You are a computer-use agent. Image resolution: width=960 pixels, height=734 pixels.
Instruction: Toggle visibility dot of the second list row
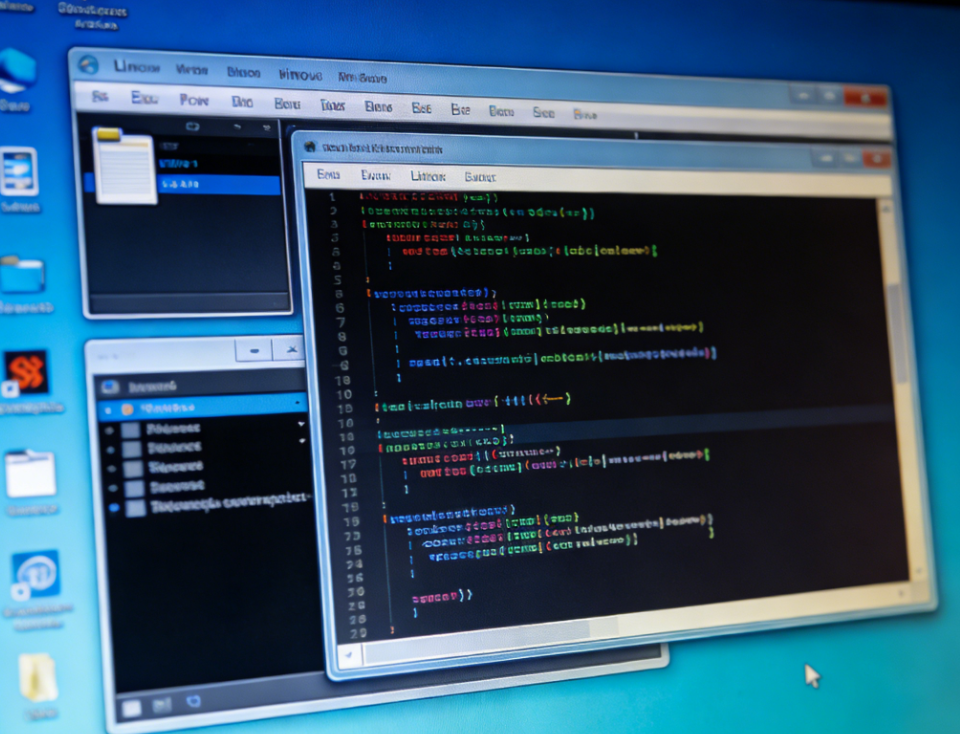(x=111, y=430)
